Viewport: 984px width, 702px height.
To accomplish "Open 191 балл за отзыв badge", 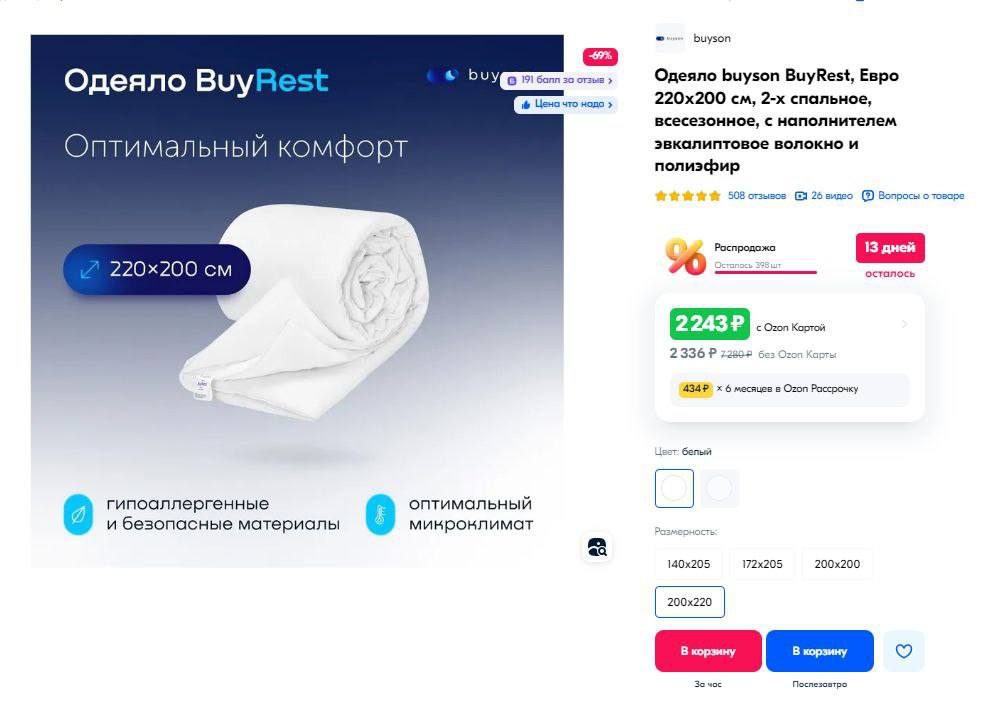I will pyautogui.click(x=559, y=80).
